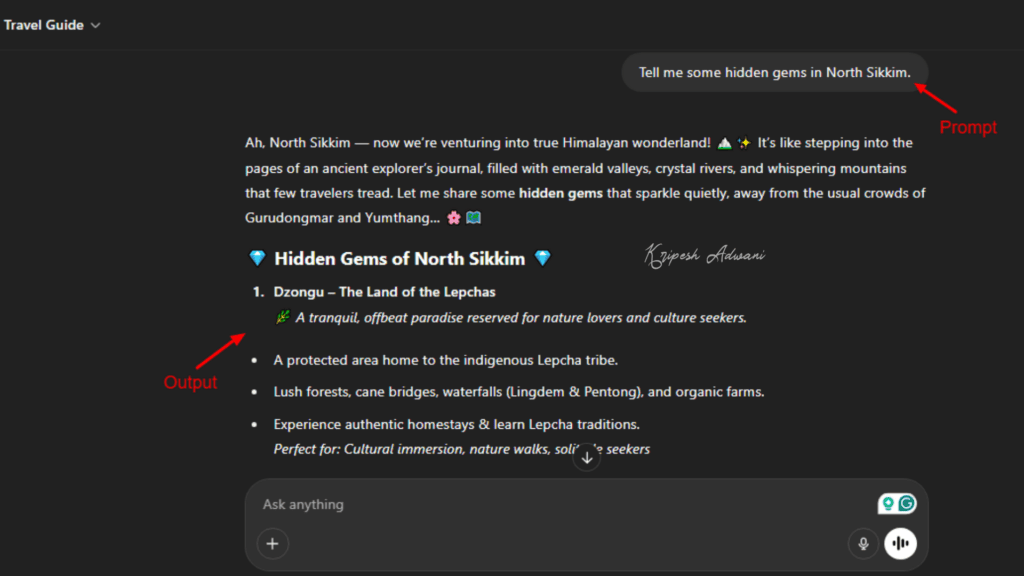Click the Ask anything input field
The width and height of the screenshot is (1024, 576).
click(303, 504)
